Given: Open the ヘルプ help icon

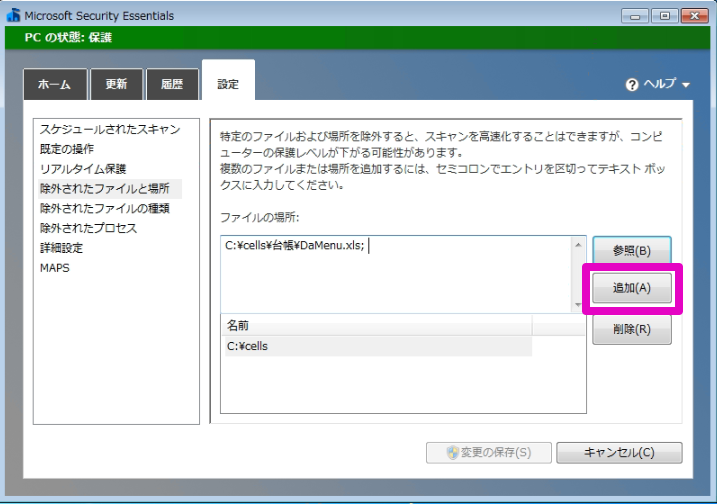Looking at the screenshot, I should tap(631, 85).
